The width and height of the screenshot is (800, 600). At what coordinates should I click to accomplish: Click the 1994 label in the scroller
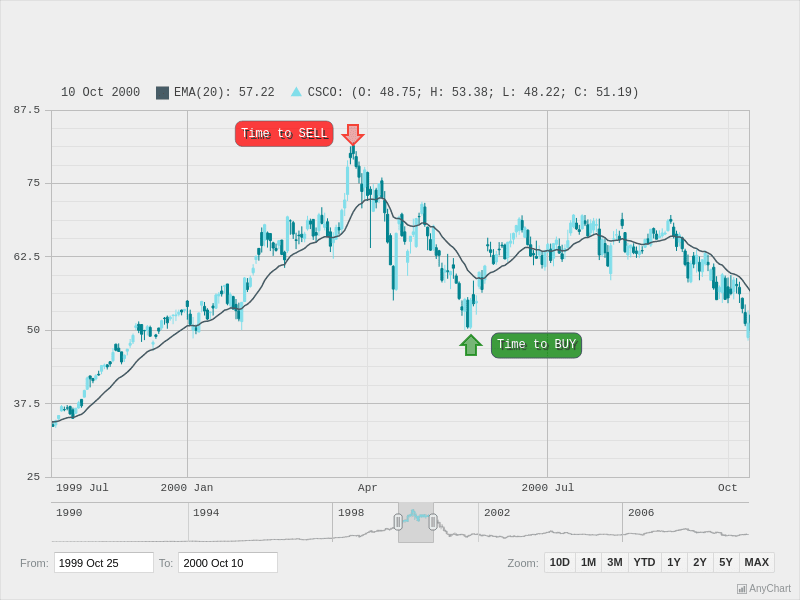(206, 513)
